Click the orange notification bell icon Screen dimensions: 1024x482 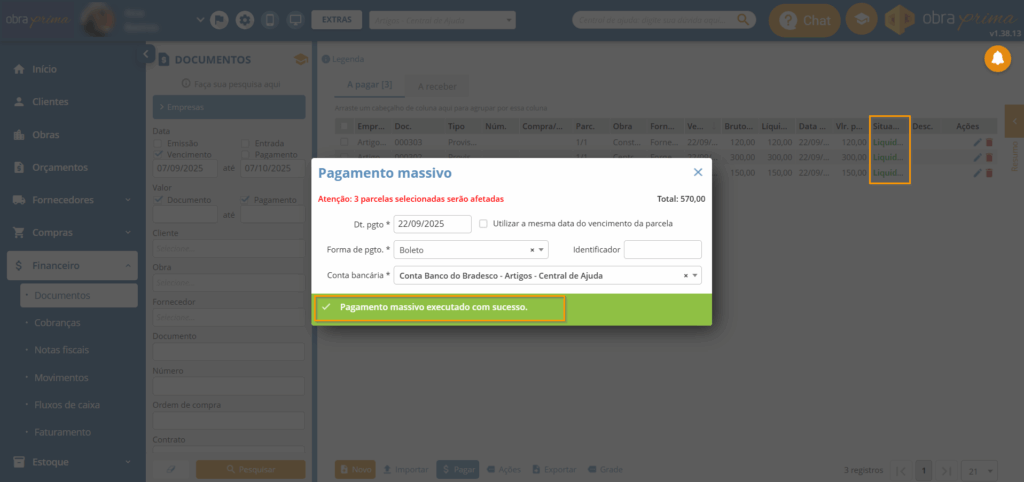coord(997,60)
